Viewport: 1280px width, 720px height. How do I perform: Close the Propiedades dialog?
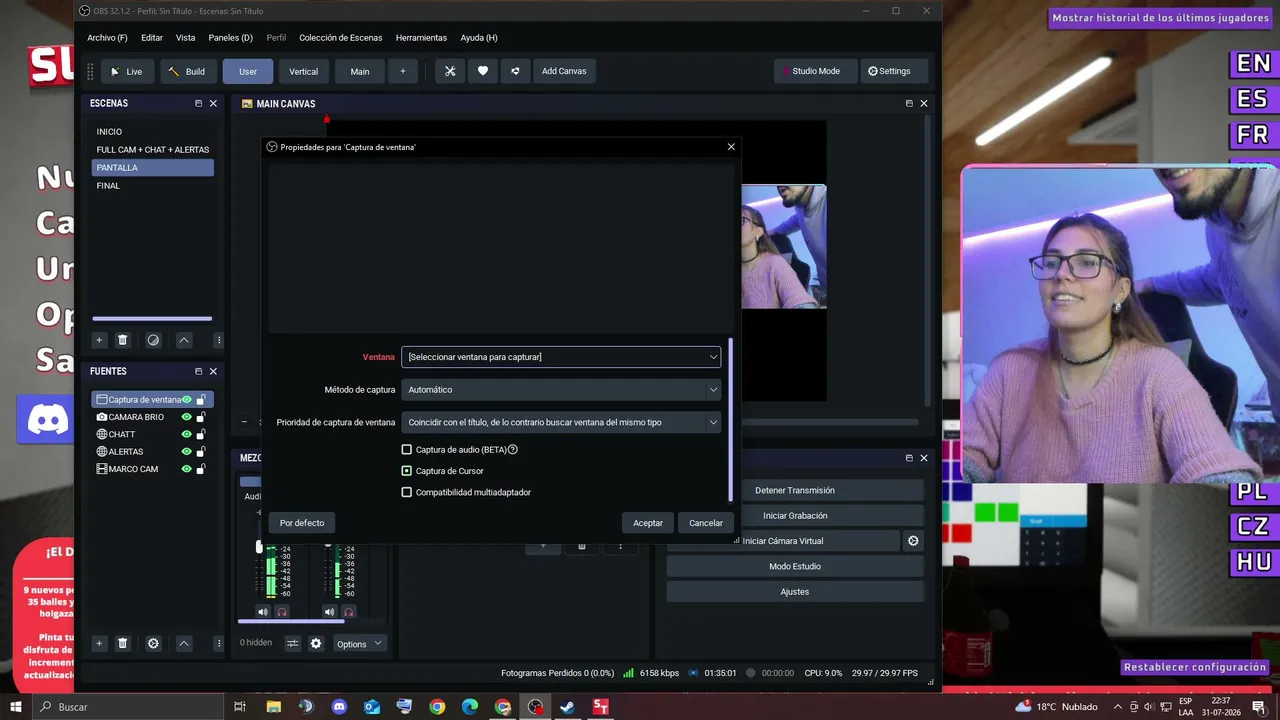click(x=731, y=147)
